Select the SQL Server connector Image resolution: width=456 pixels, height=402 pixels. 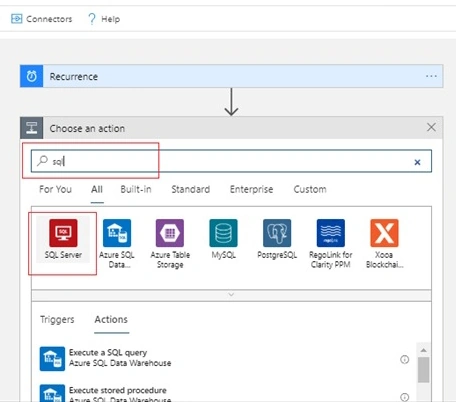pyautogui.click(x=63, y=239)
